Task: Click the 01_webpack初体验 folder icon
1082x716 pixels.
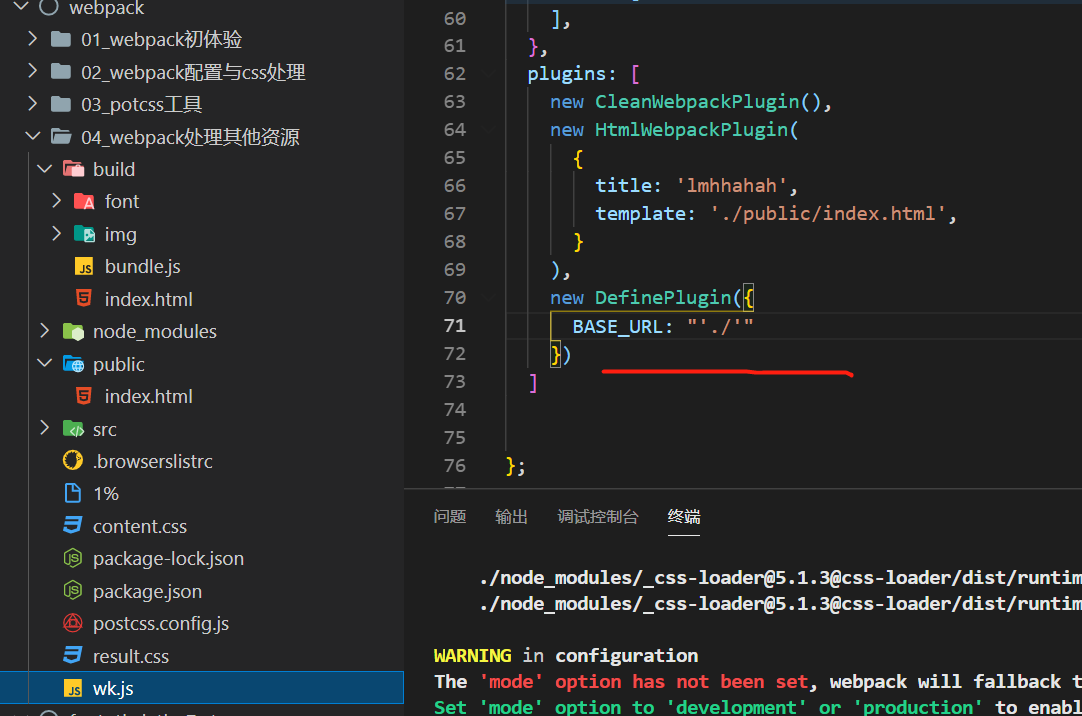Action: [x=61, y=39]
